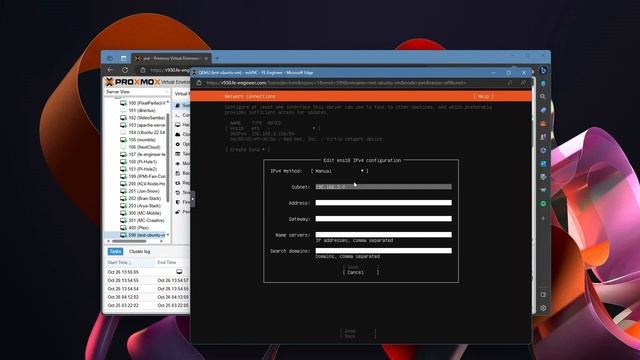Select VM 101 (directus) in the tree
640x360 pixels.
pos(138,111)
